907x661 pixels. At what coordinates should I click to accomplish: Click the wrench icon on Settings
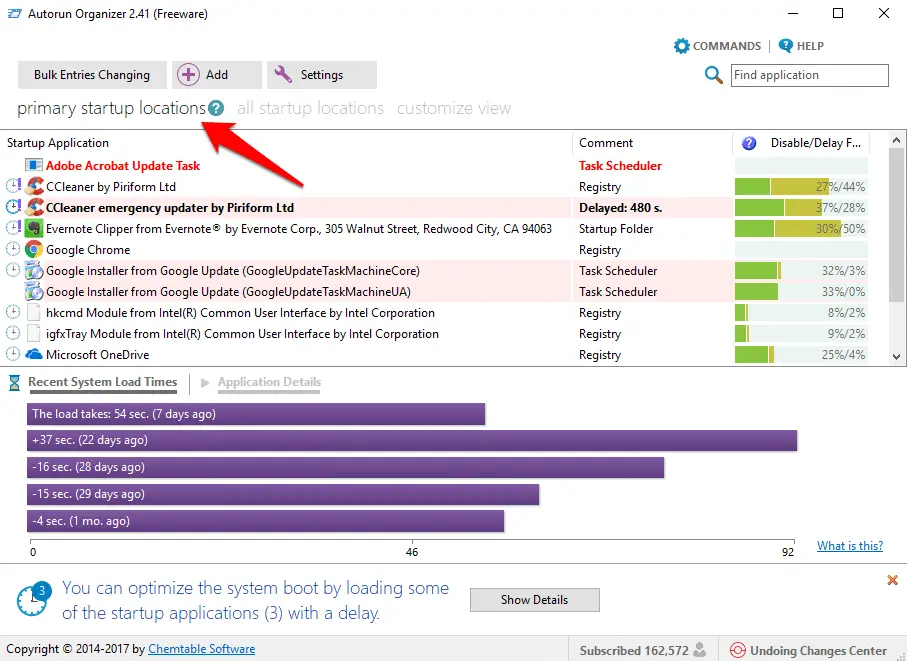[x=283, y=74]
